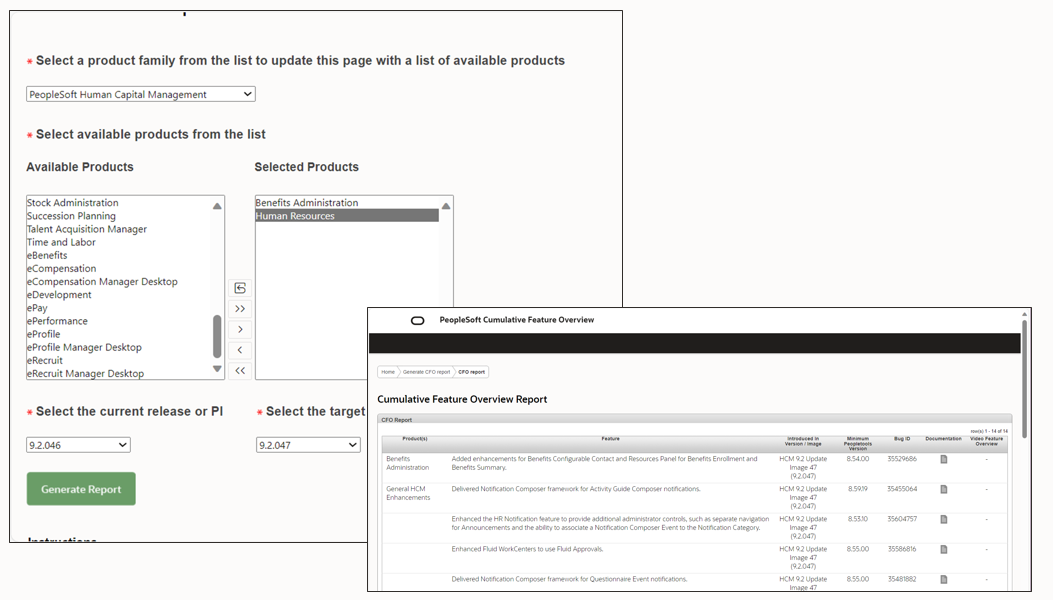Select Succession Planning in Available Products
The width and height of the screenshot is (1053, 600).
click(x=71, y=216)
